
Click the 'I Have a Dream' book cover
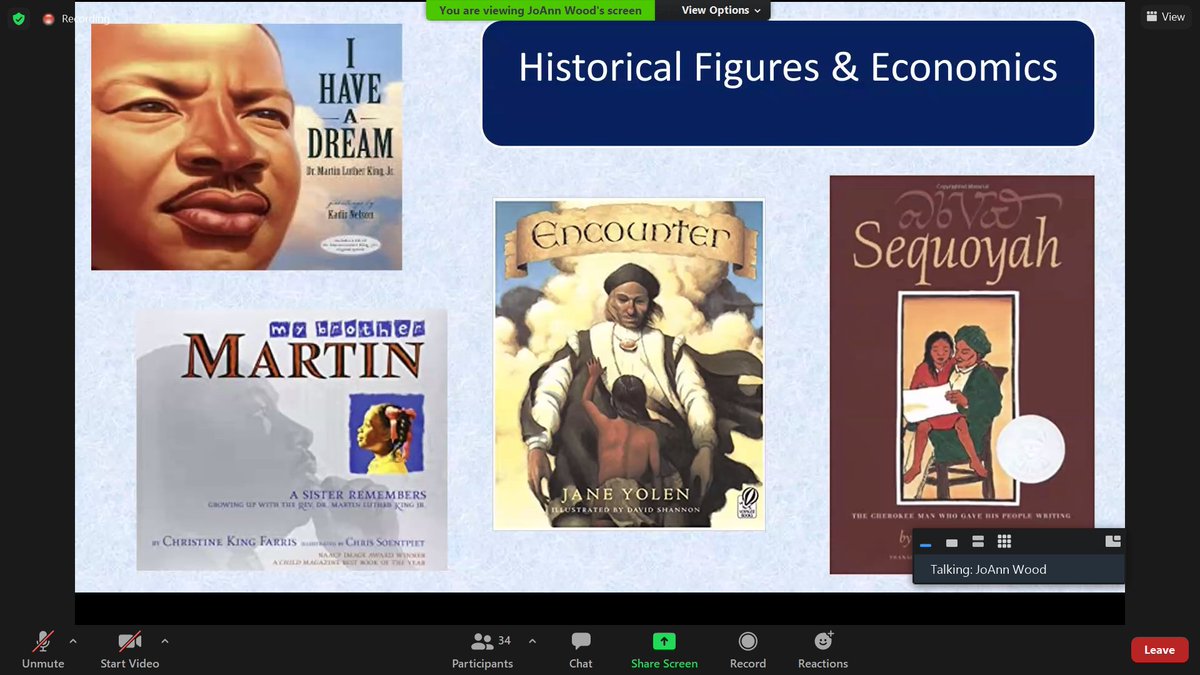point(247,147)
